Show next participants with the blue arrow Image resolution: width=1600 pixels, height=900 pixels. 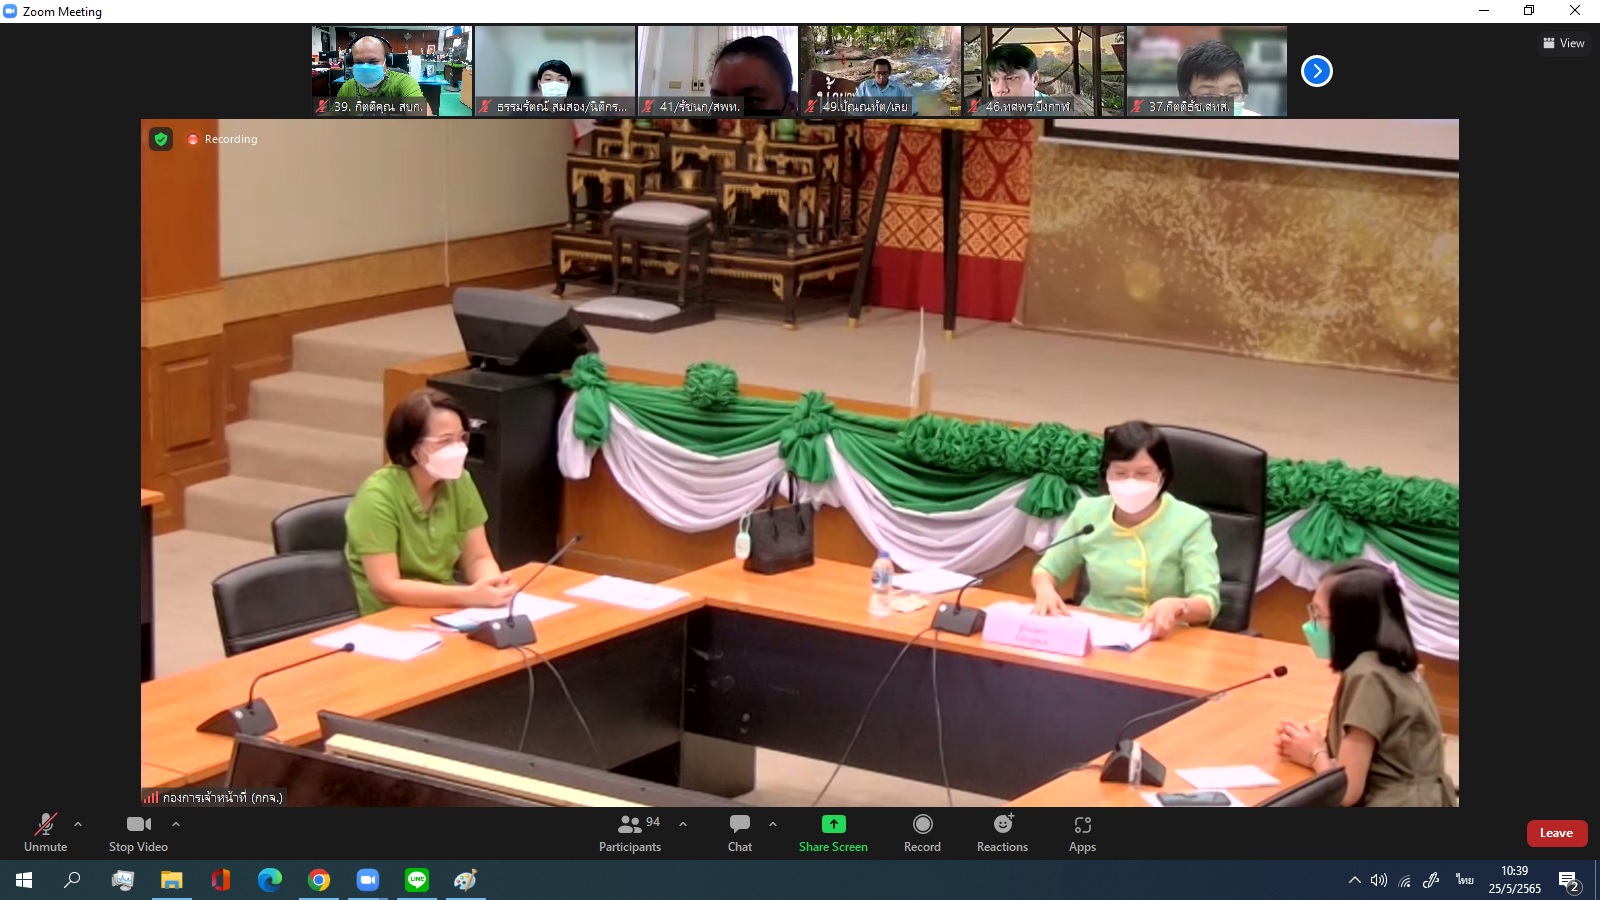[1316, 71]
